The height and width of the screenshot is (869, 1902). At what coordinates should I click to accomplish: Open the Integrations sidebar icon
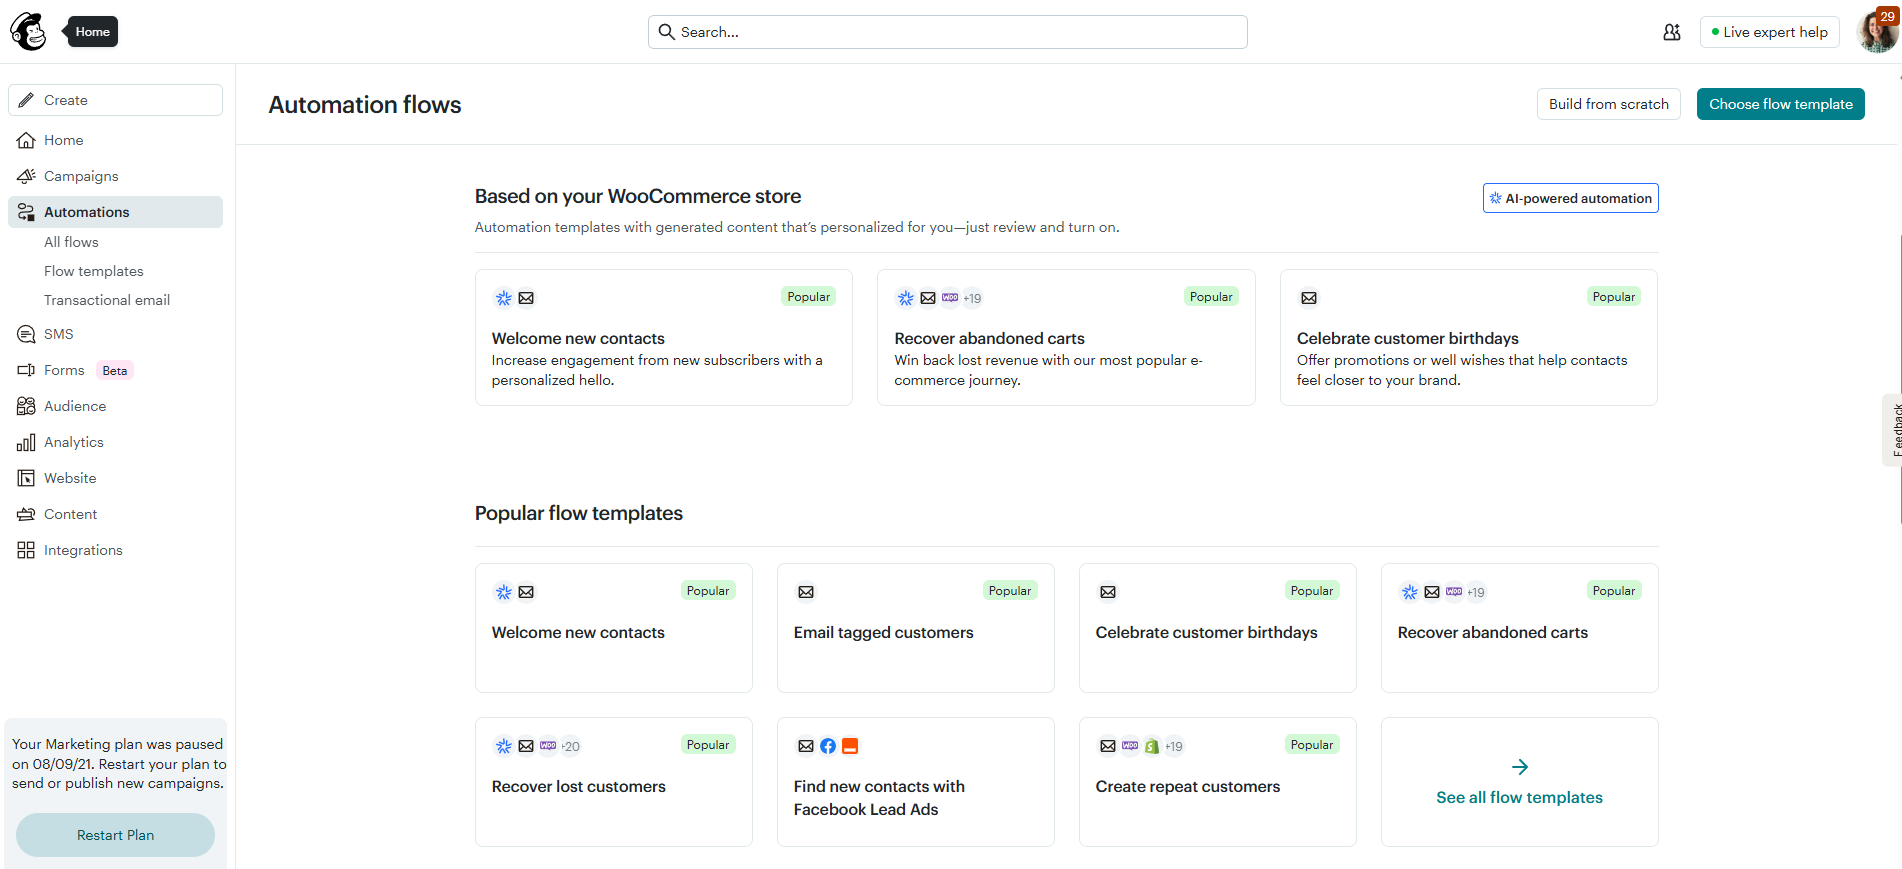pos(26,550)
